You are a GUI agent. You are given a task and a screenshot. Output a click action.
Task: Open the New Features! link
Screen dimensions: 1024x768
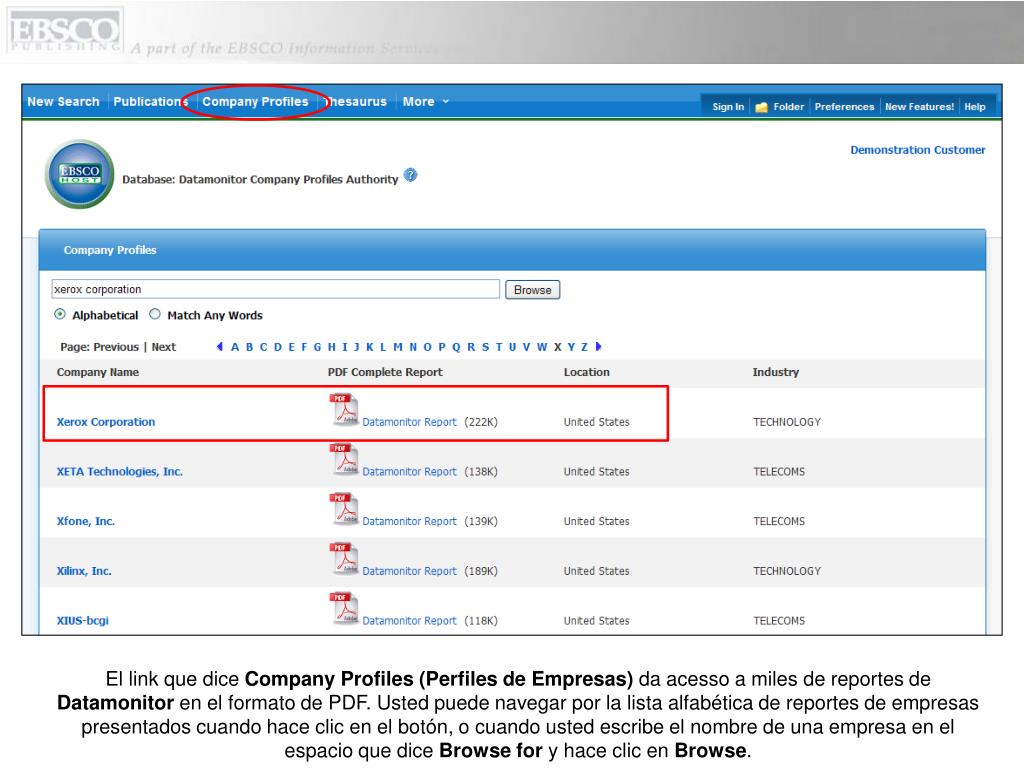919,106
